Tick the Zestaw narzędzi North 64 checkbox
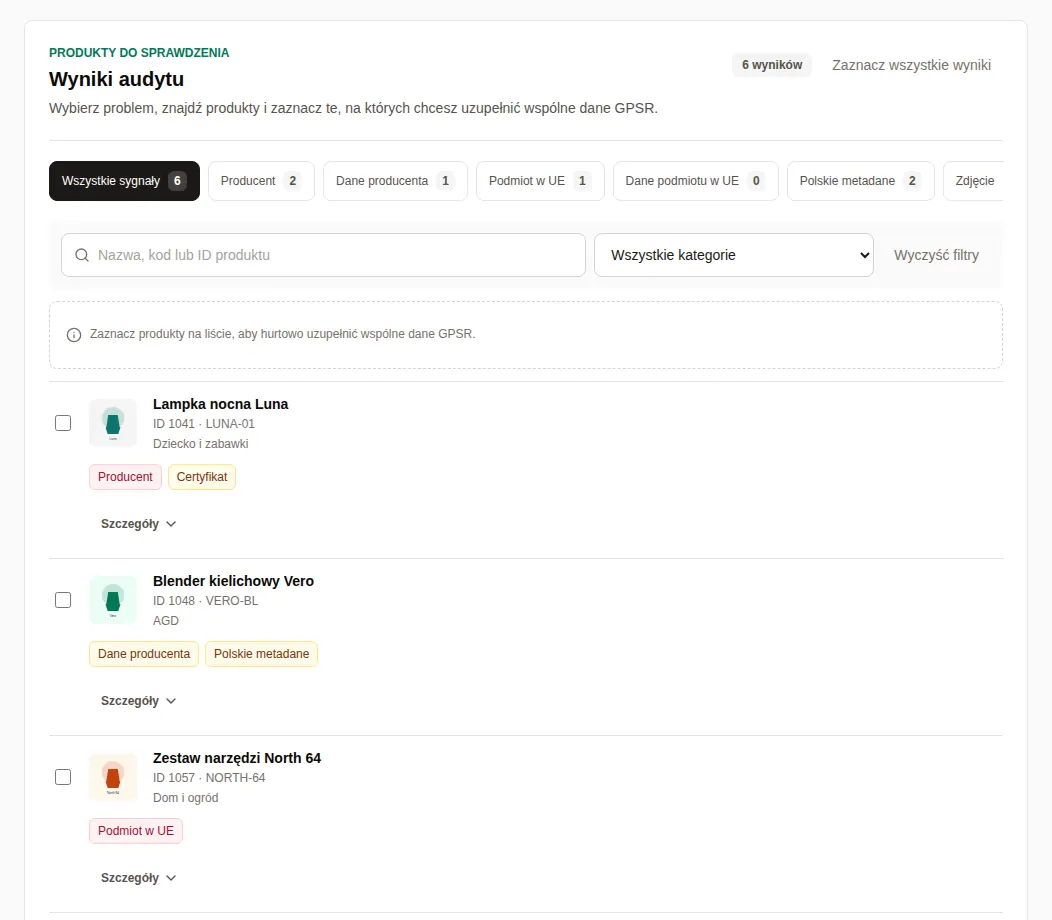 click(63, 777)
